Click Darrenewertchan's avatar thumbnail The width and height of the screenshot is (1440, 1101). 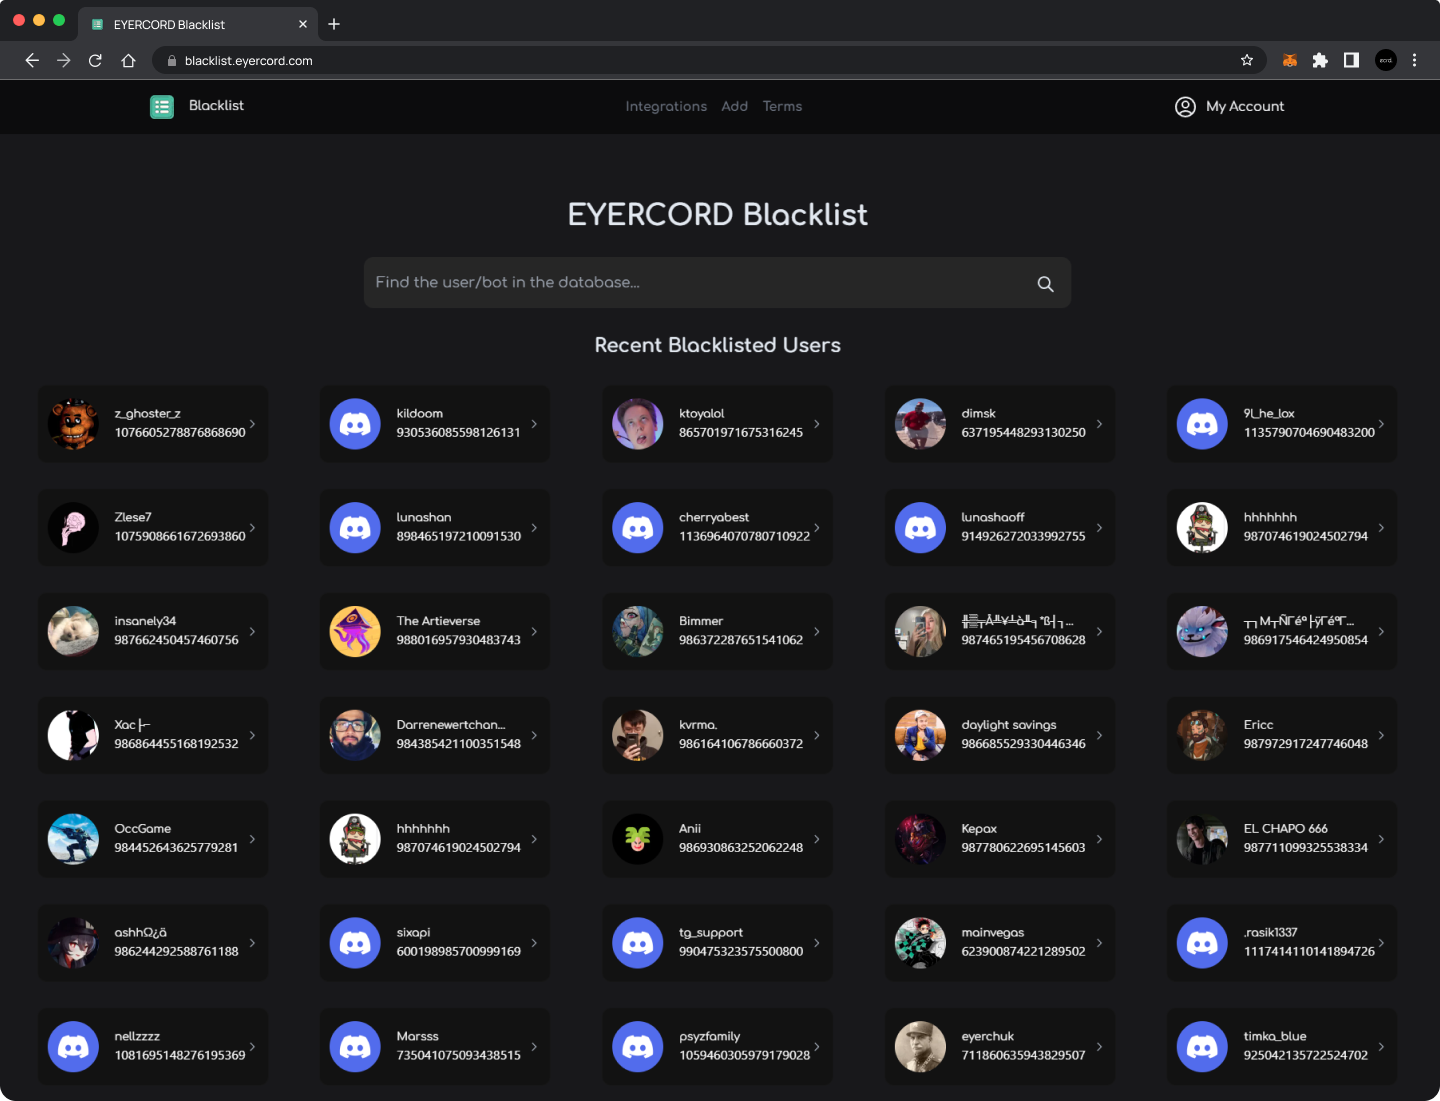(355, 735)
